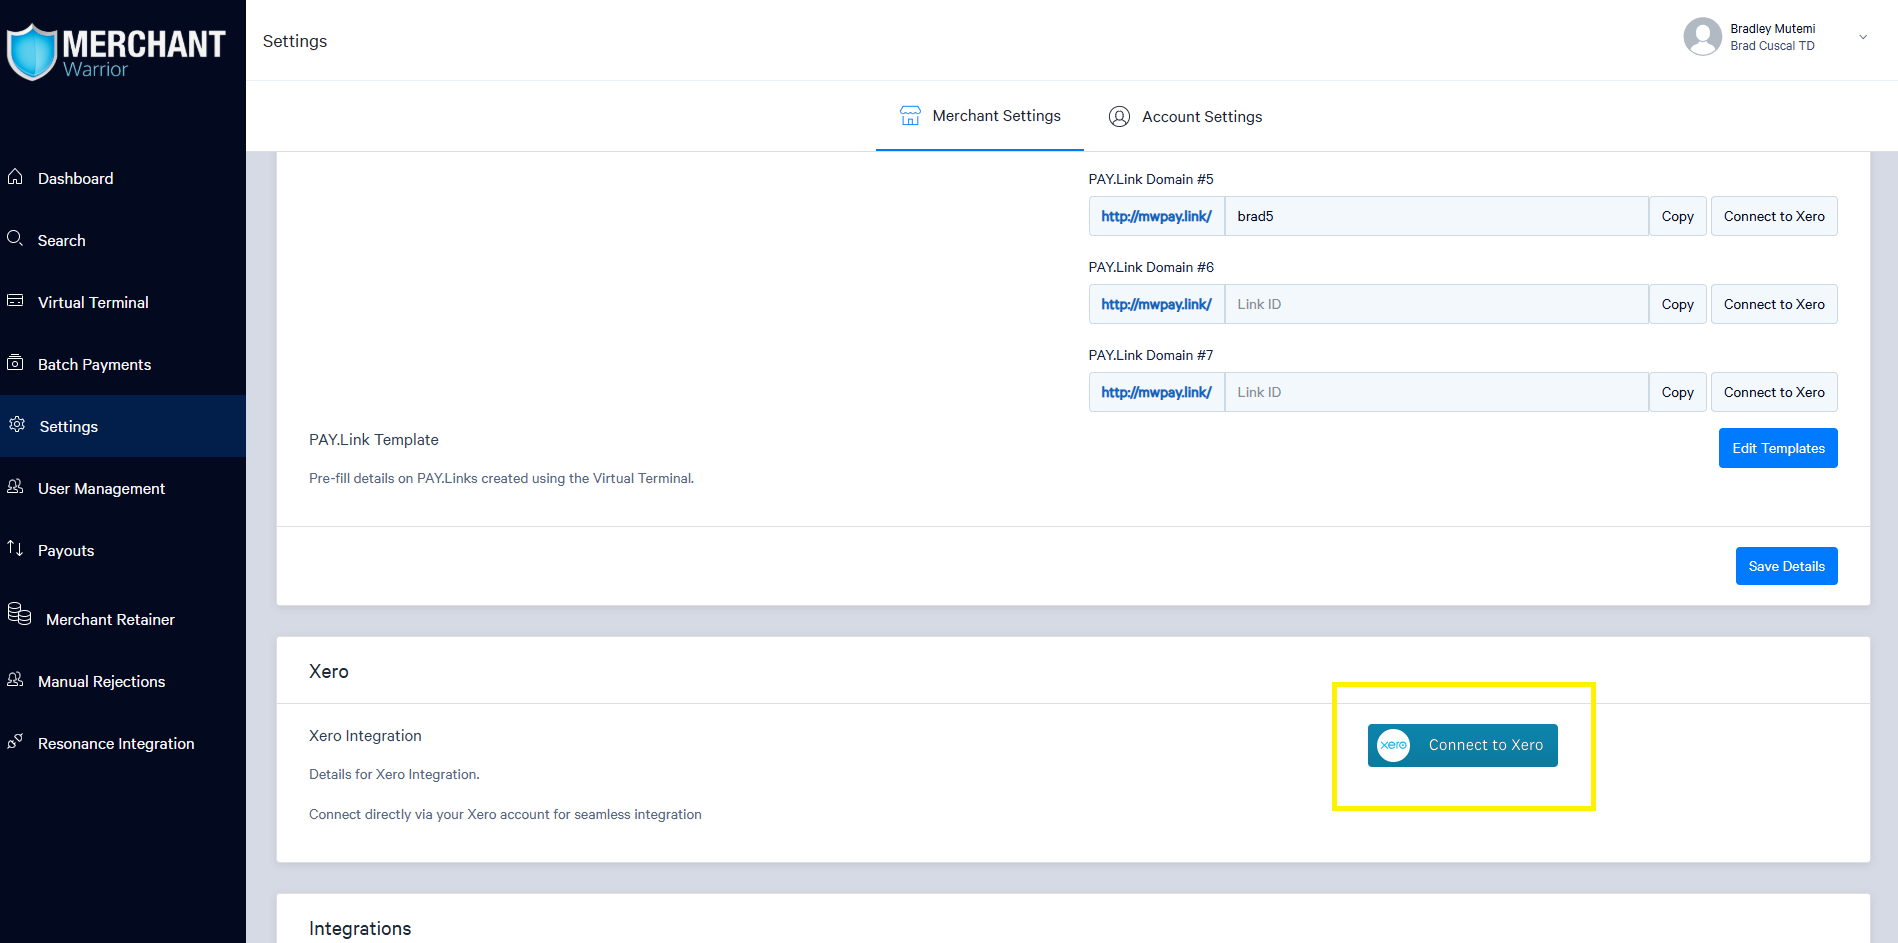Copy the PAY.Link Domain #6 link

1677,304
